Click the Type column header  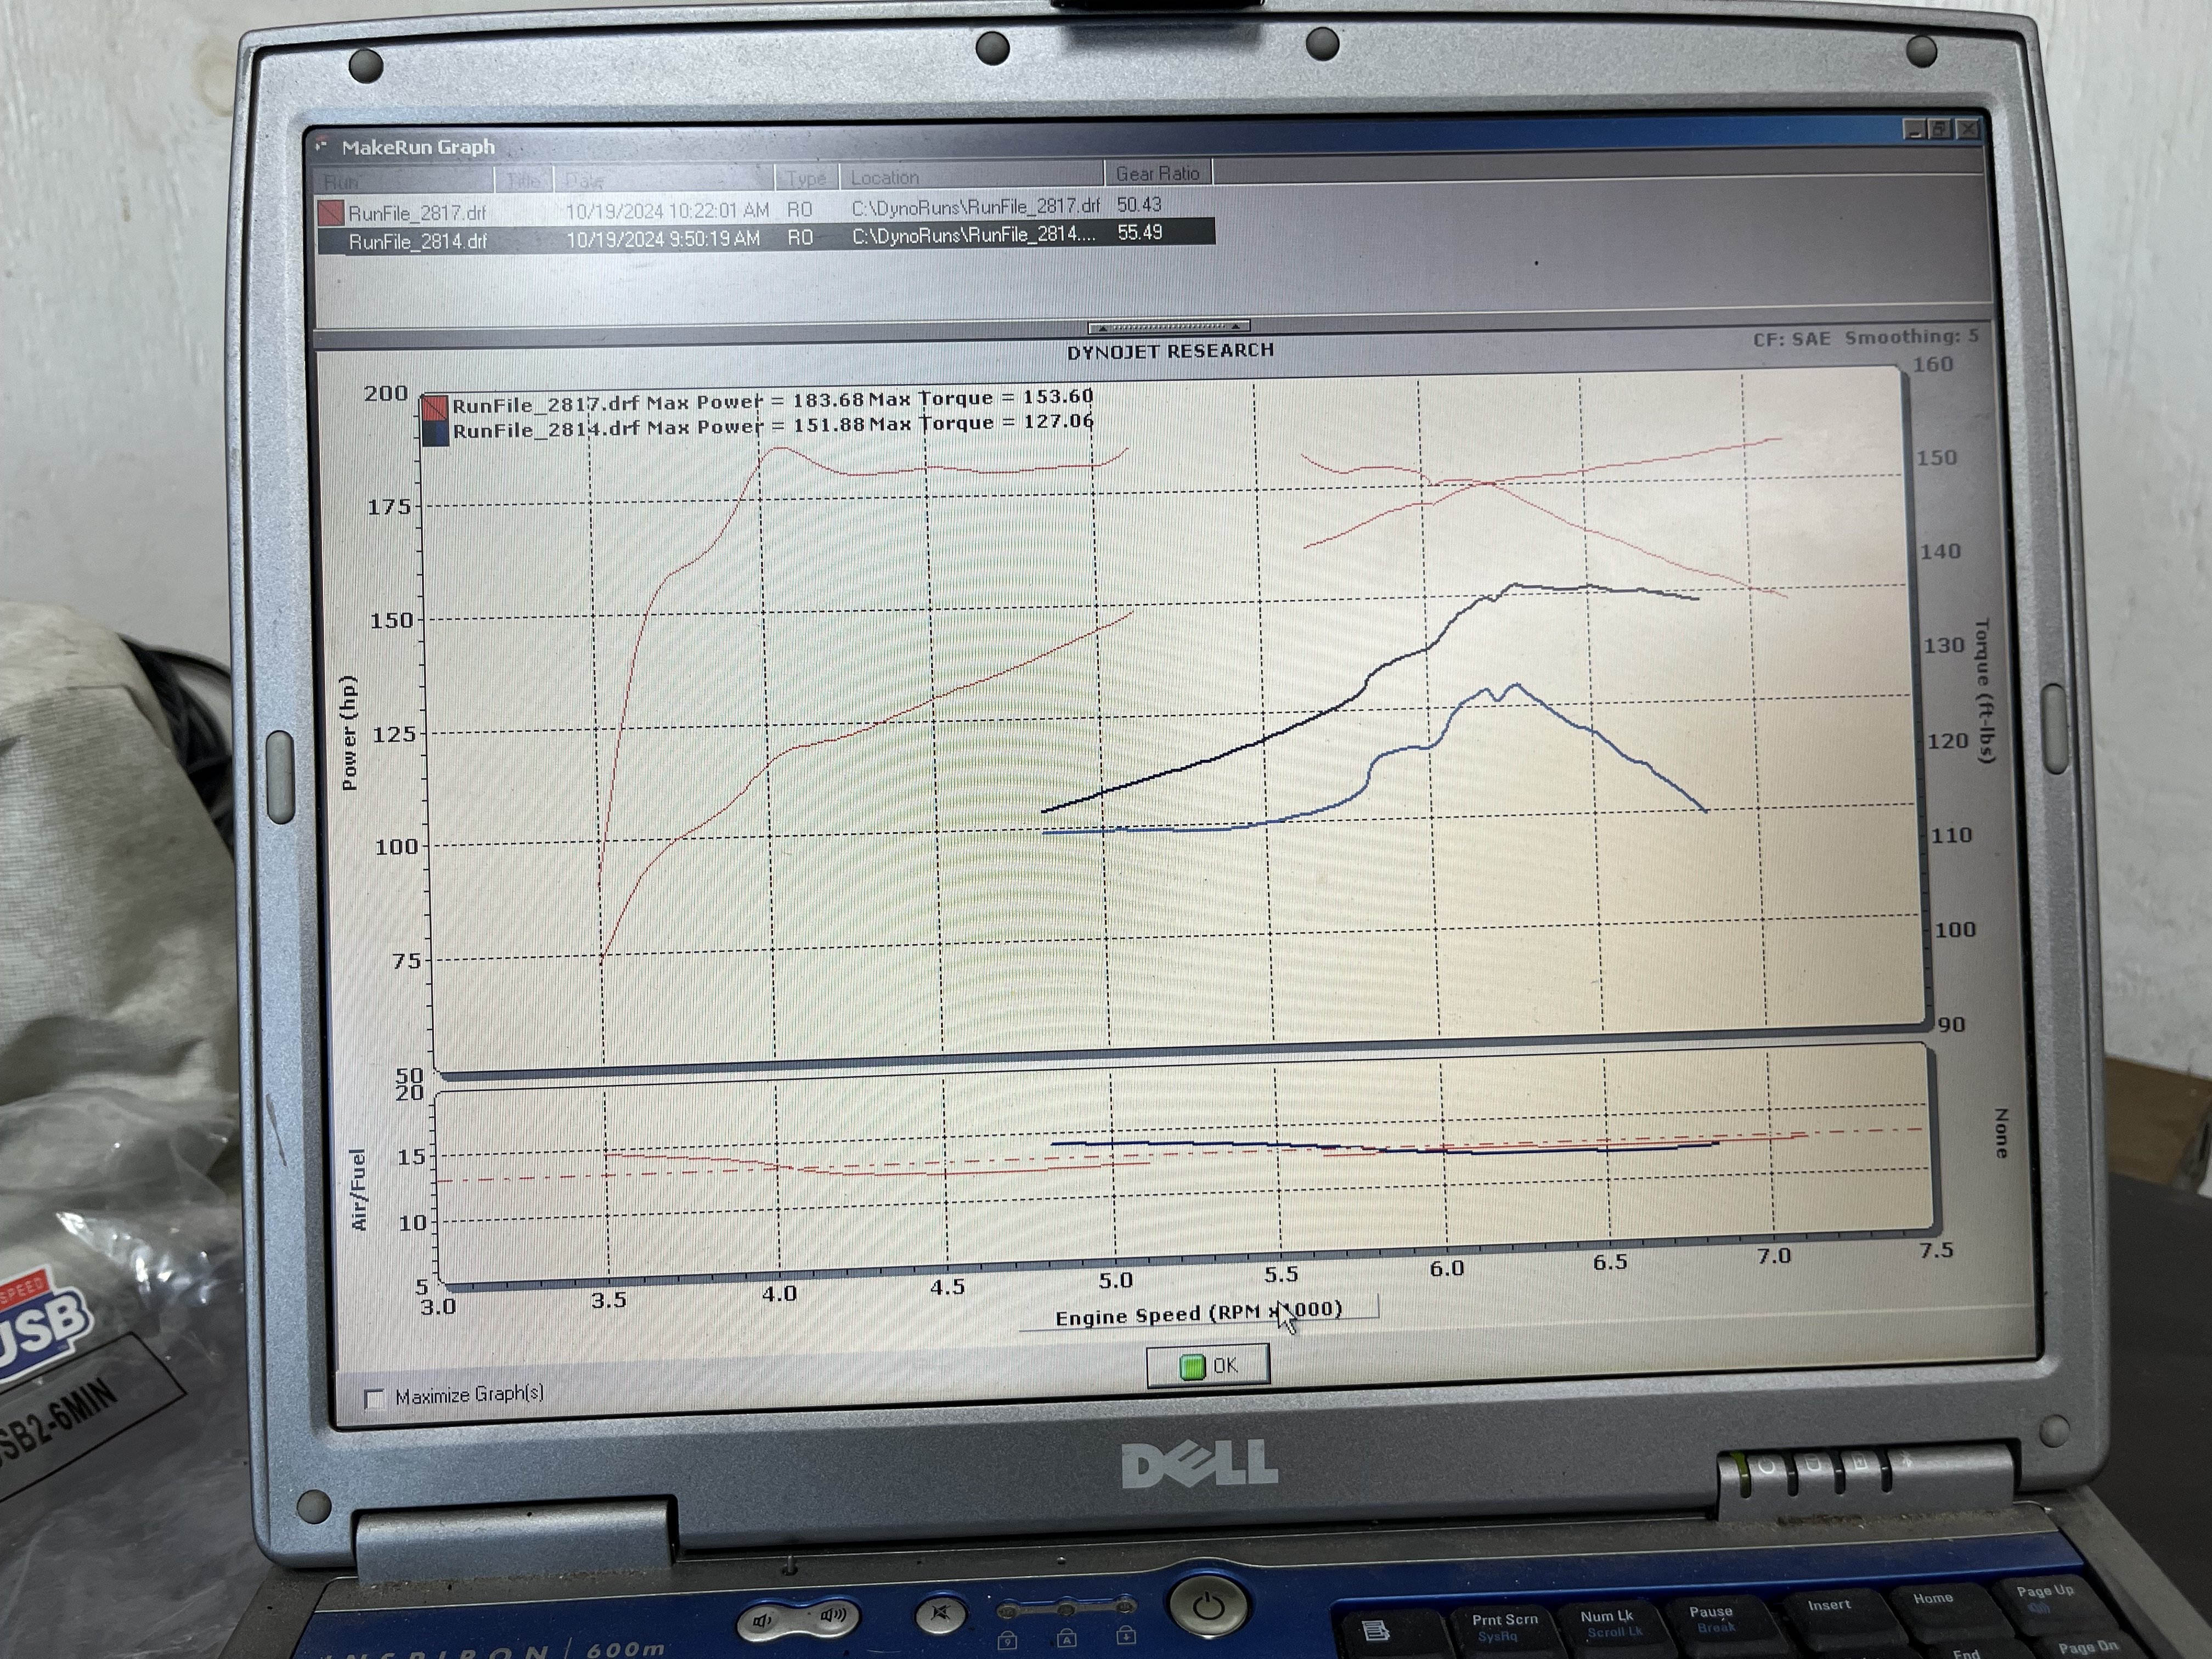click(x=806, y=177)
